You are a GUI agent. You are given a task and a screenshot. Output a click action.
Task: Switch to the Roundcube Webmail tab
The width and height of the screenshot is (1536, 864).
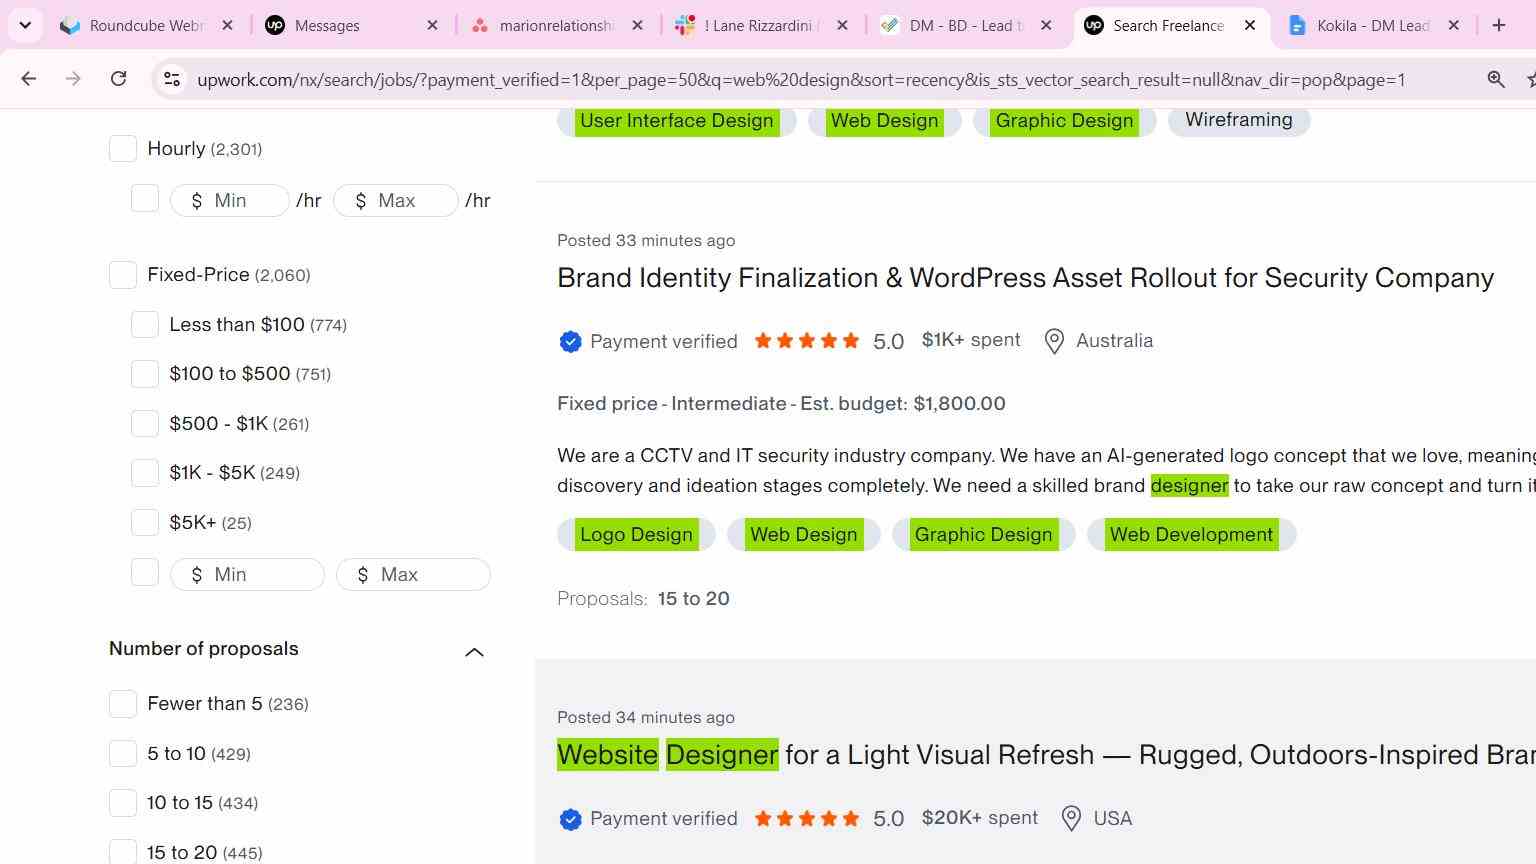[x=145, y=25]
